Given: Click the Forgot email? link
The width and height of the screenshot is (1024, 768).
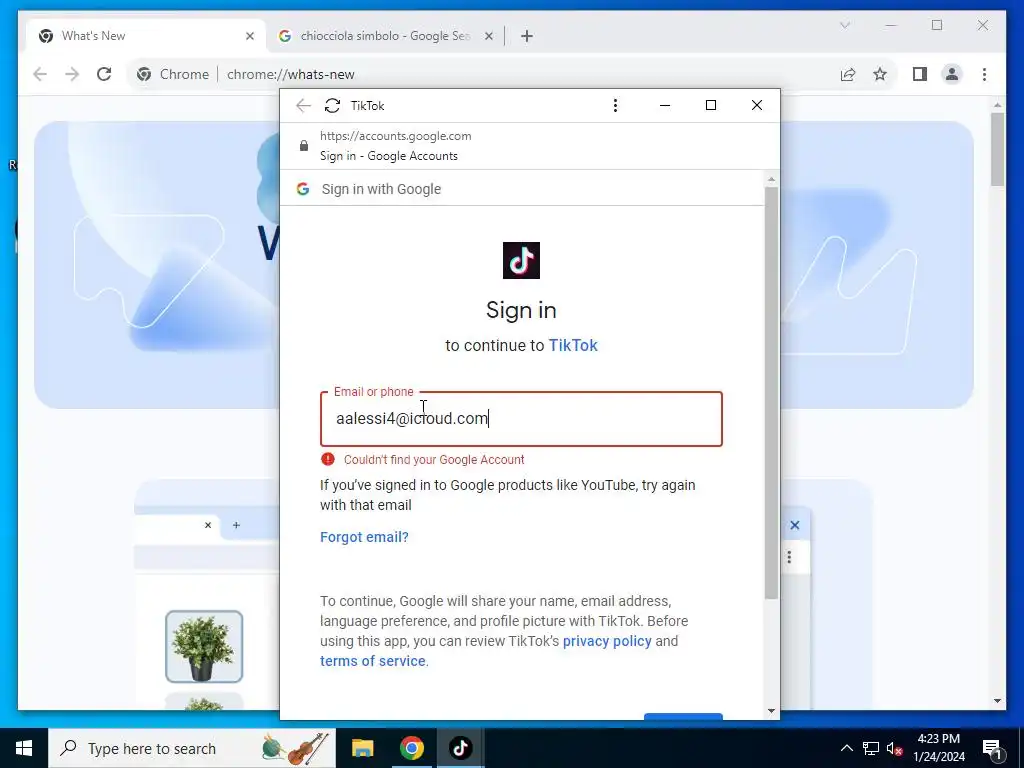Looking at the screenshot, I should [364, 537].
